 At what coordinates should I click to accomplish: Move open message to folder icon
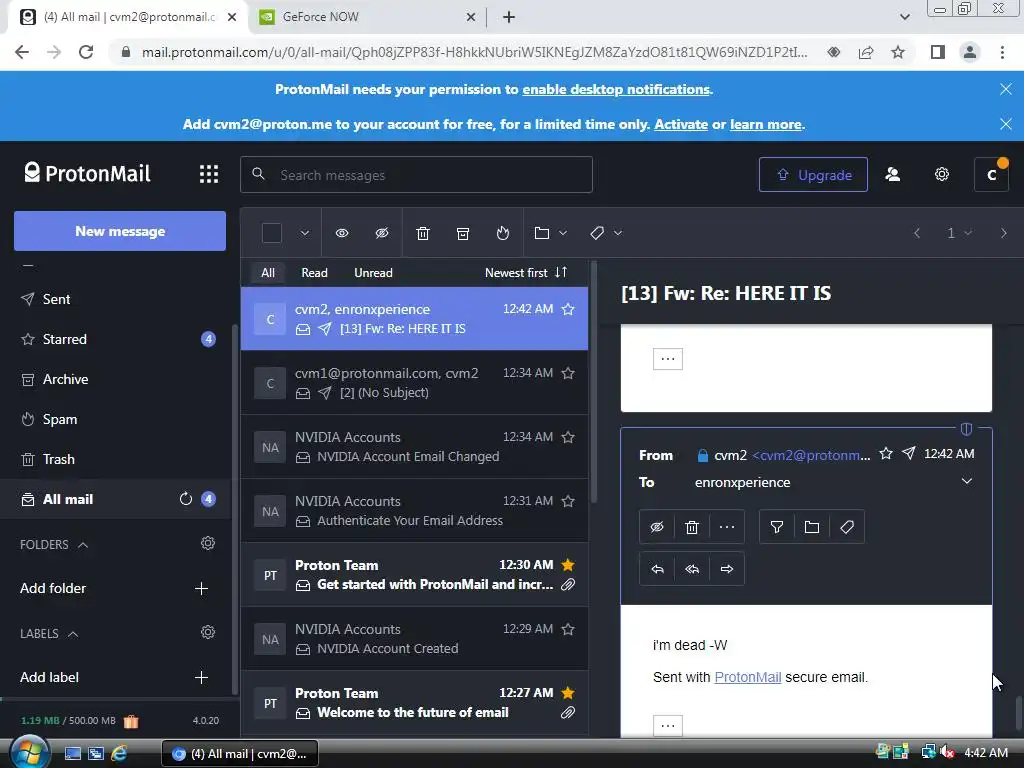pos(812,527)
